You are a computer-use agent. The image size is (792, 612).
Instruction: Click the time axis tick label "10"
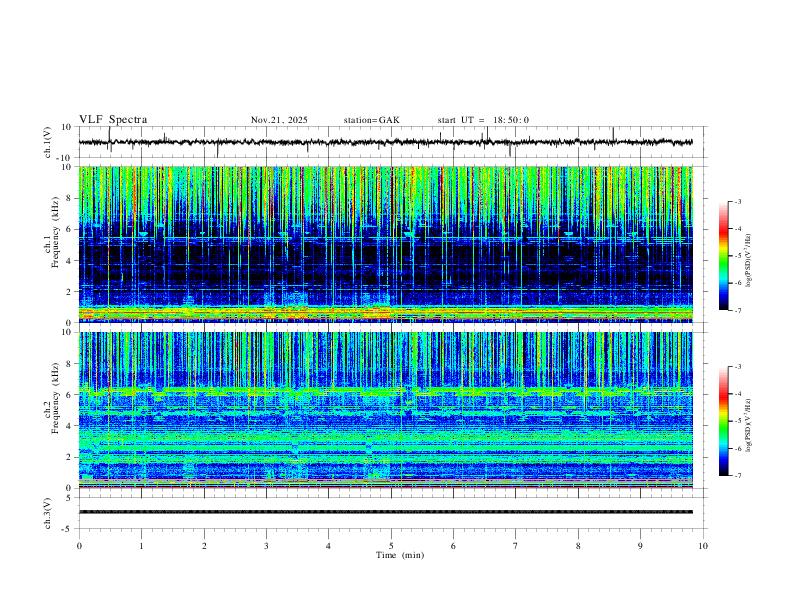[x=703, y=546]
